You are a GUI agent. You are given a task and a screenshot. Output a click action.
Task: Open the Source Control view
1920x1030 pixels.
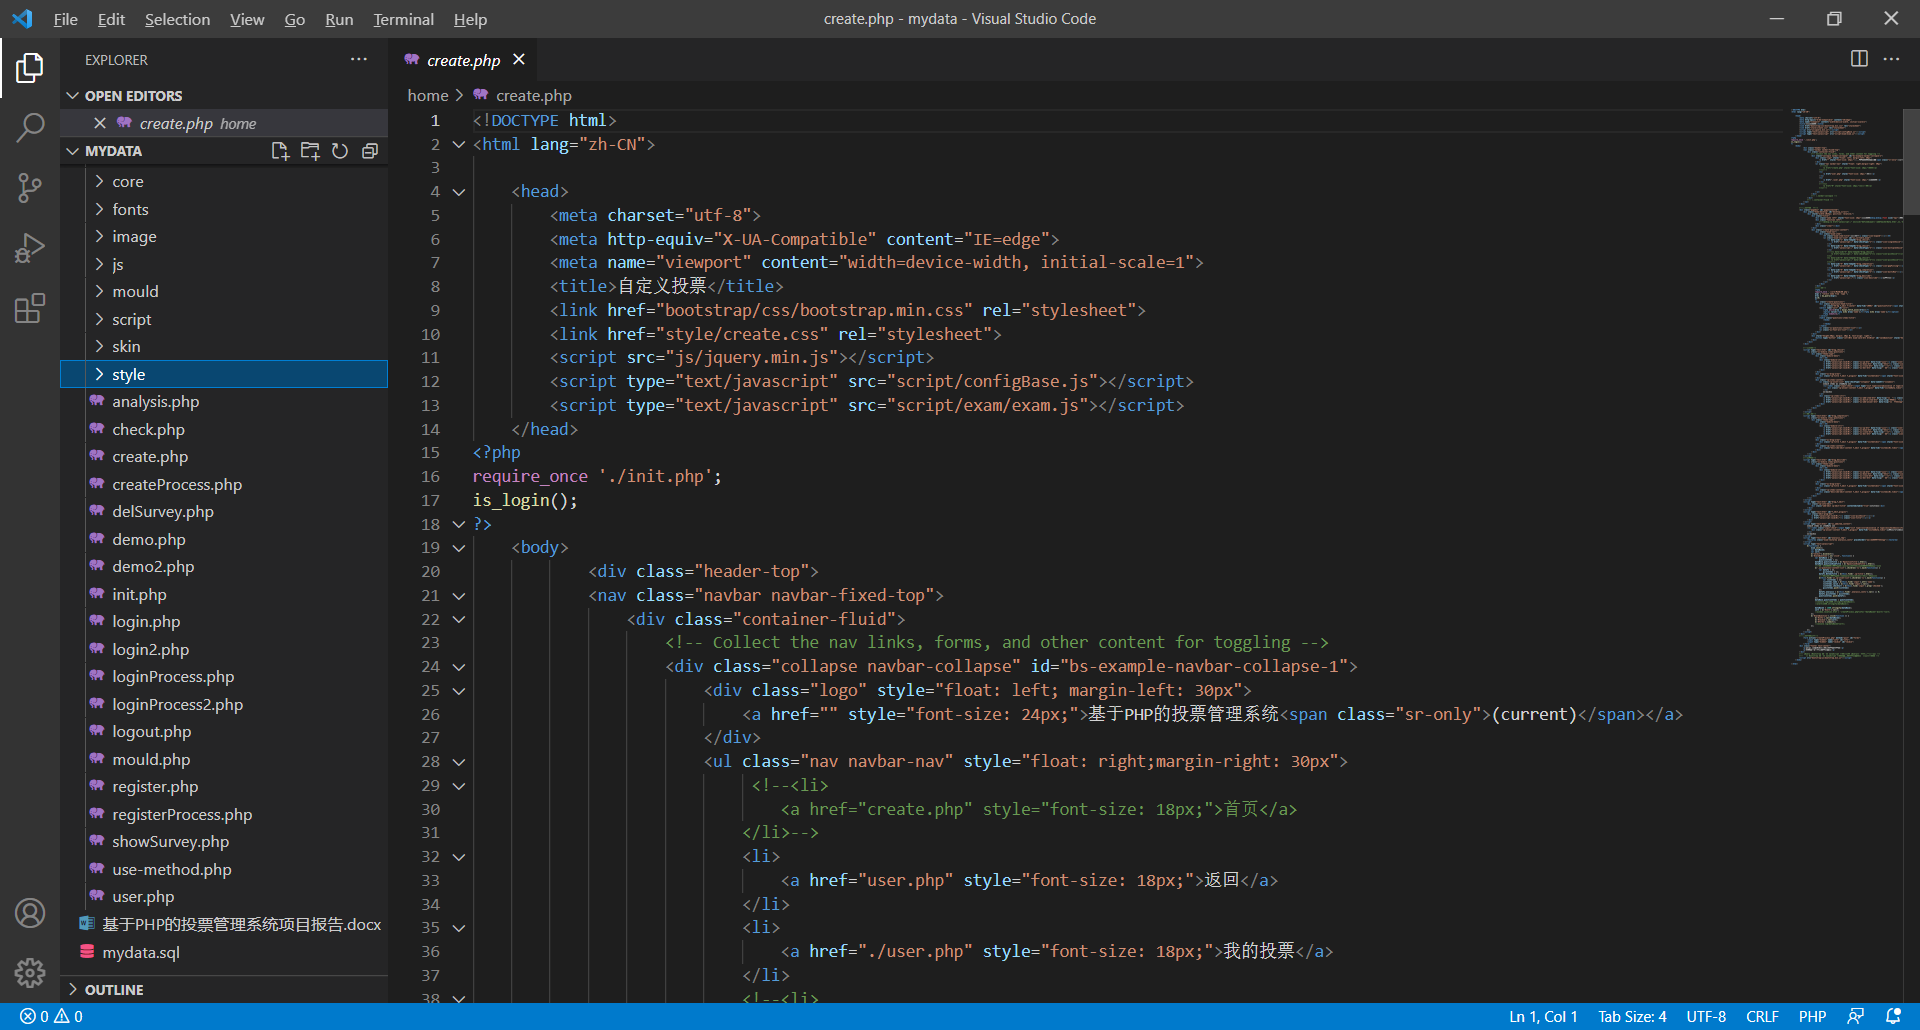coord(30,187)
